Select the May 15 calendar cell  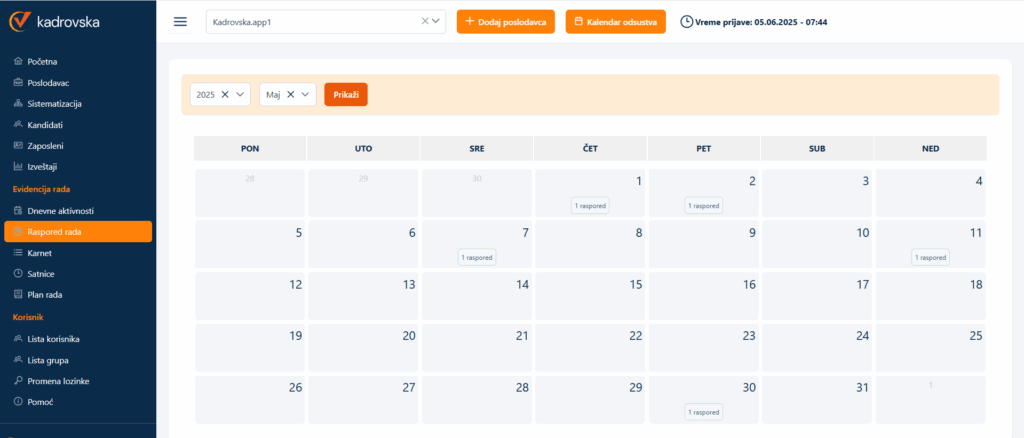pos(589,295)
